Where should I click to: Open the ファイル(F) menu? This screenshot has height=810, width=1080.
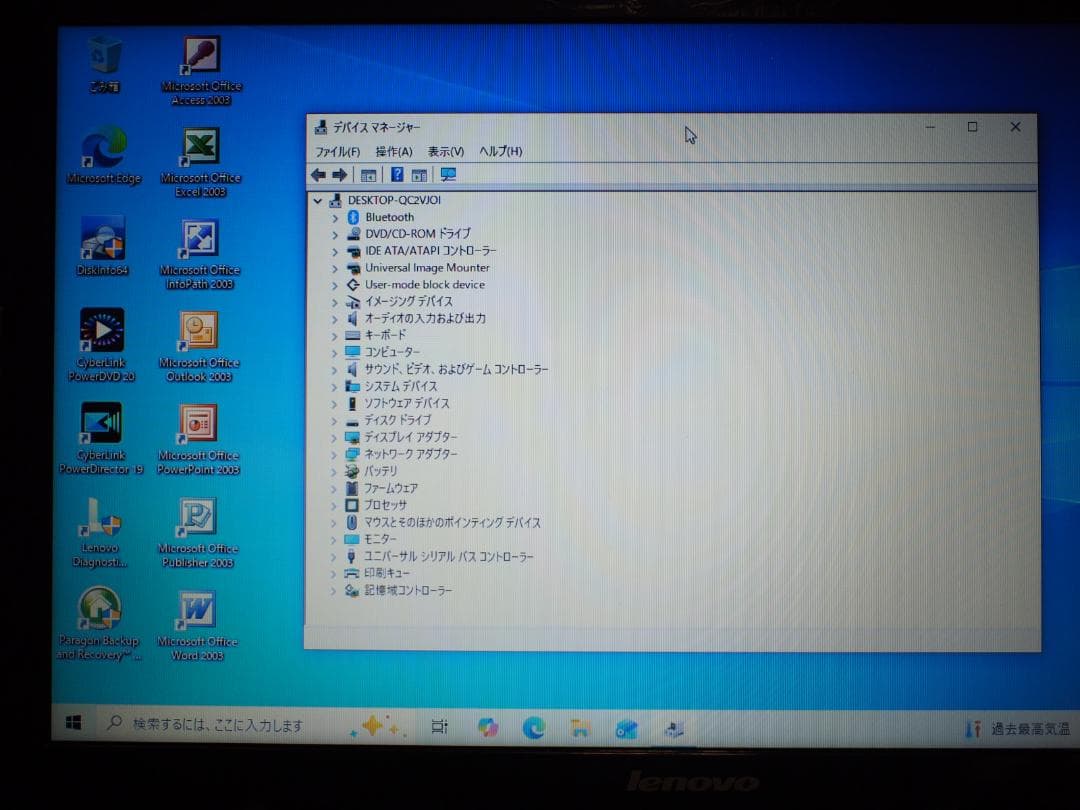point(338,152)
